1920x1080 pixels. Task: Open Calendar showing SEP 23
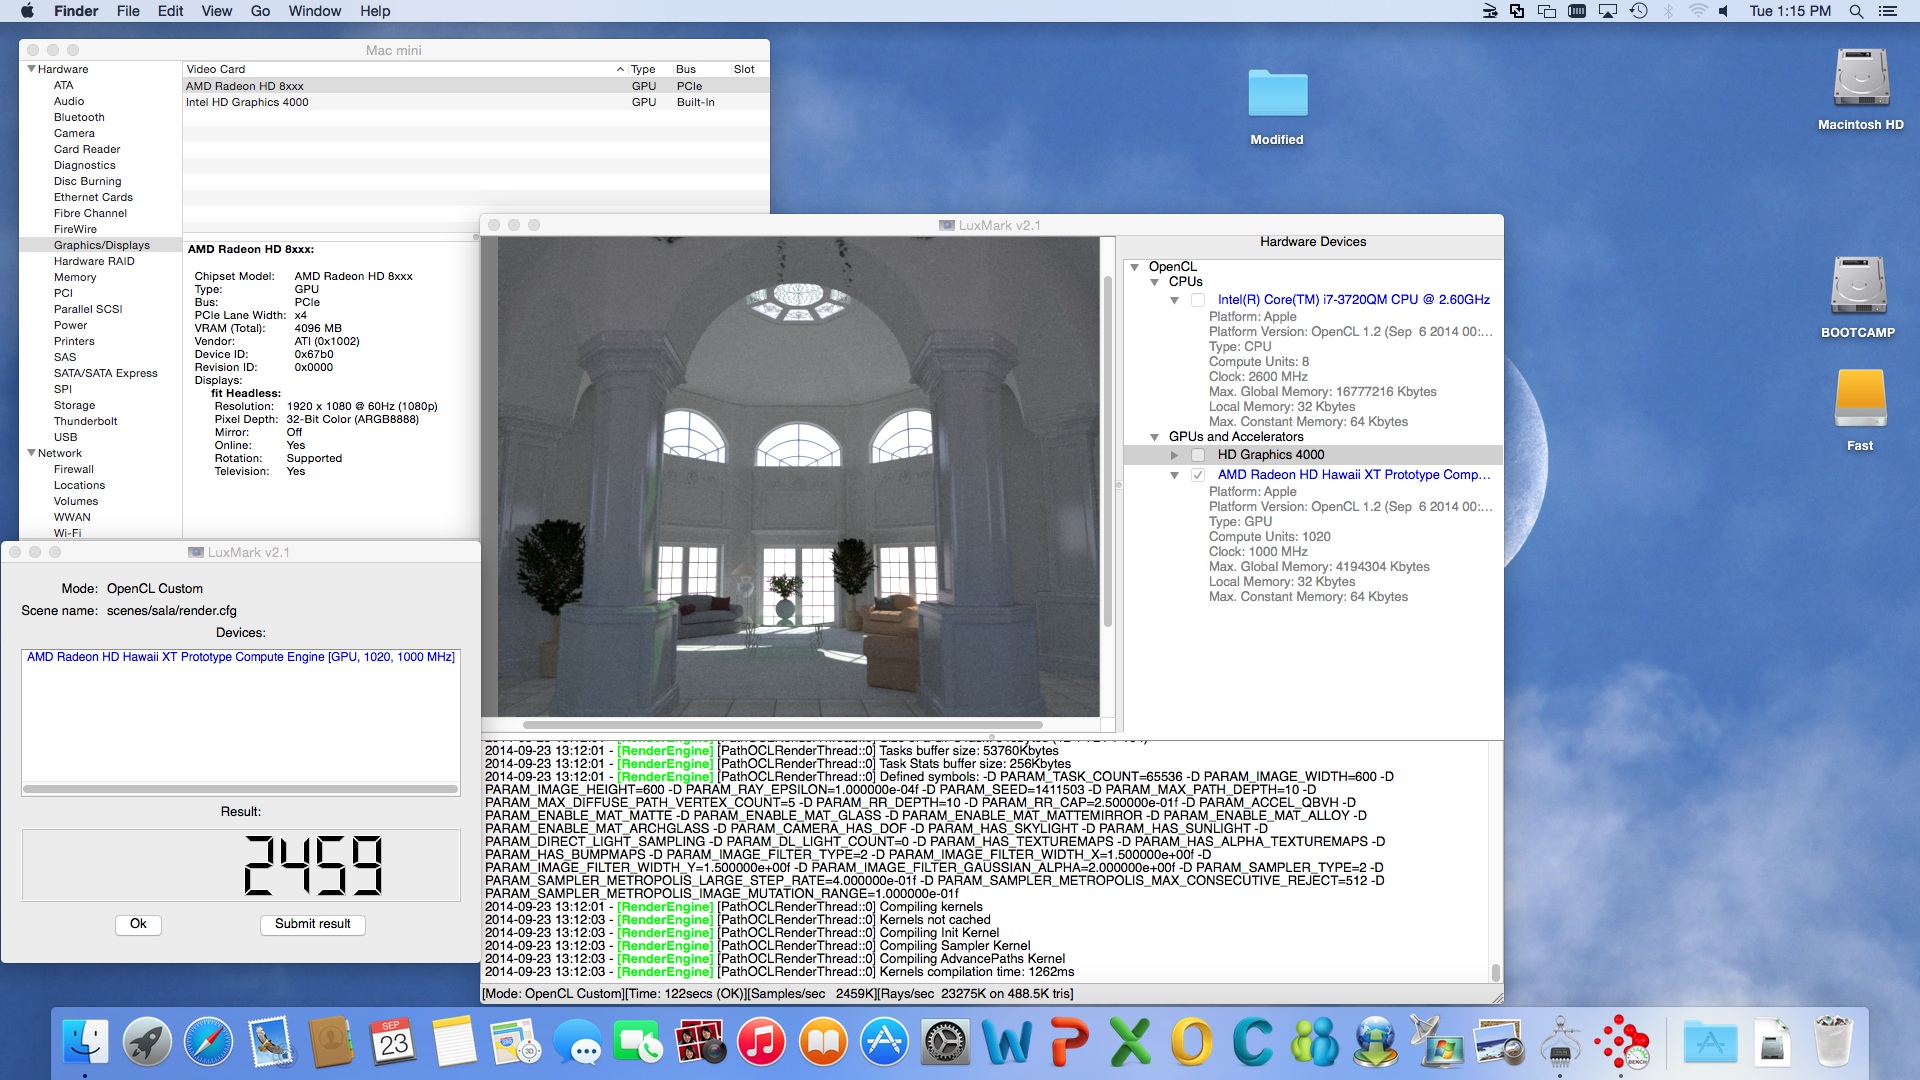pos(393,1042)
